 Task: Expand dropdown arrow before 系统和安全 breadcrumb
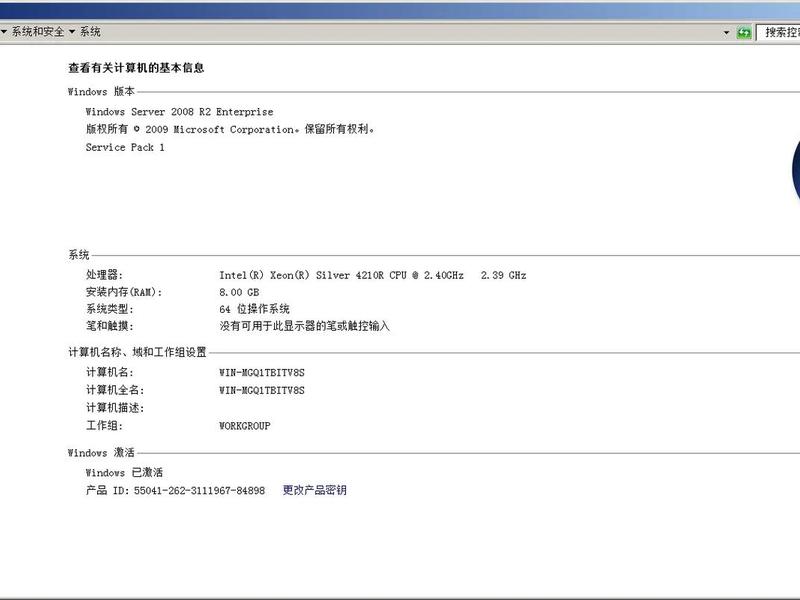point(4,32)
